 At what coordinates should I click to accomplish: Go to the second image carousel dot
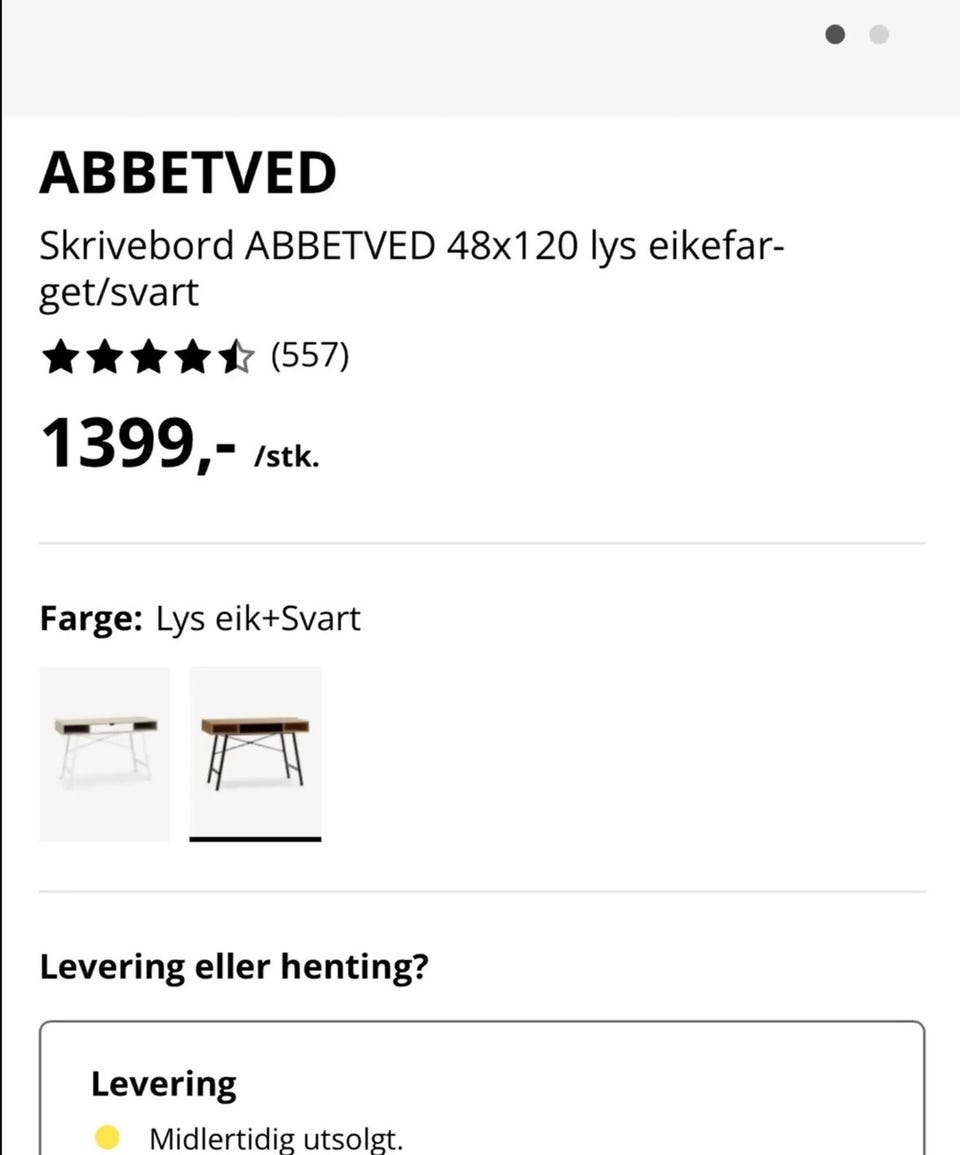click(879, 35)
